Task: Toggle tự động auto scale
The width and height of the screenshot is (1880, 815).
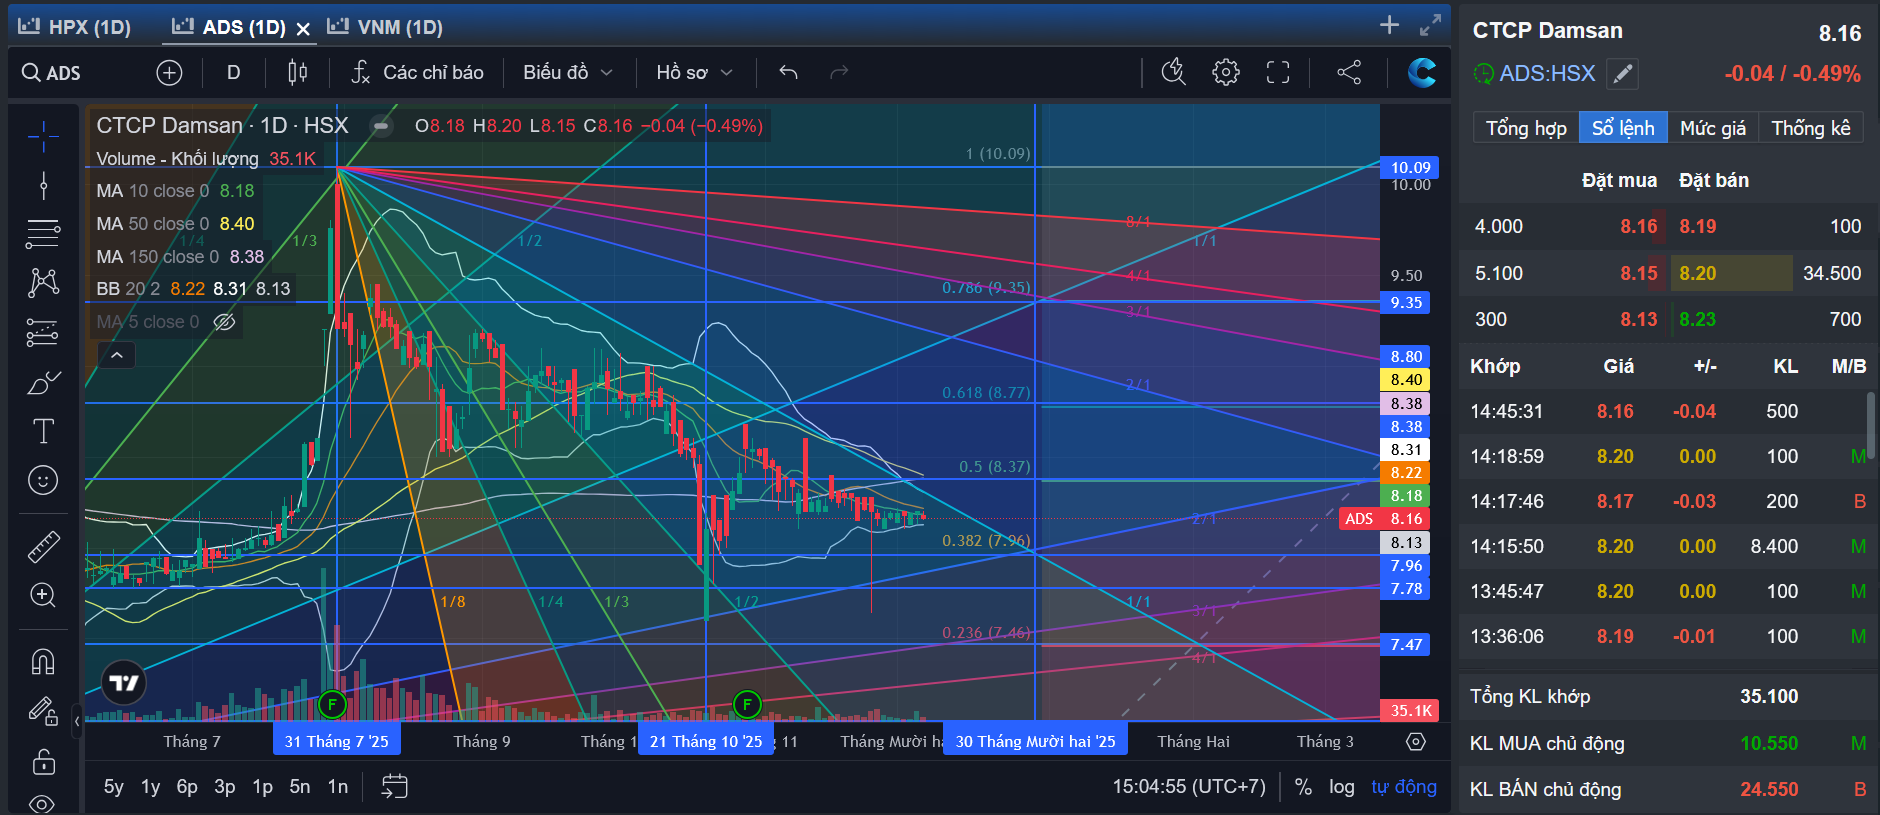Action: click(x=1404, y=787)
